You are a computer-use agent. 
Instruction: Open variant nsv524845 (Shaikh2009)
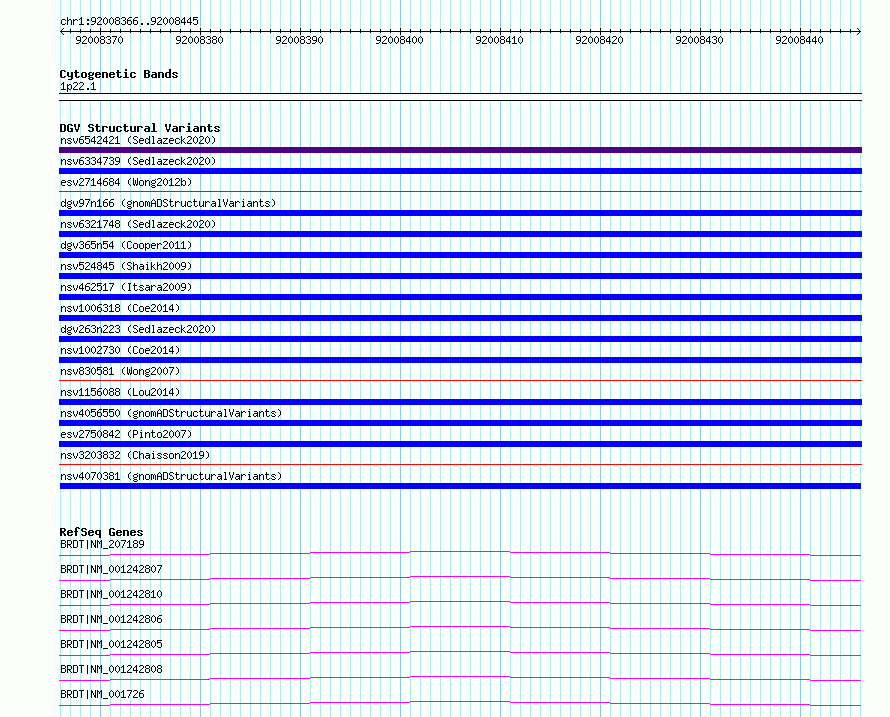tap(126, 266)
